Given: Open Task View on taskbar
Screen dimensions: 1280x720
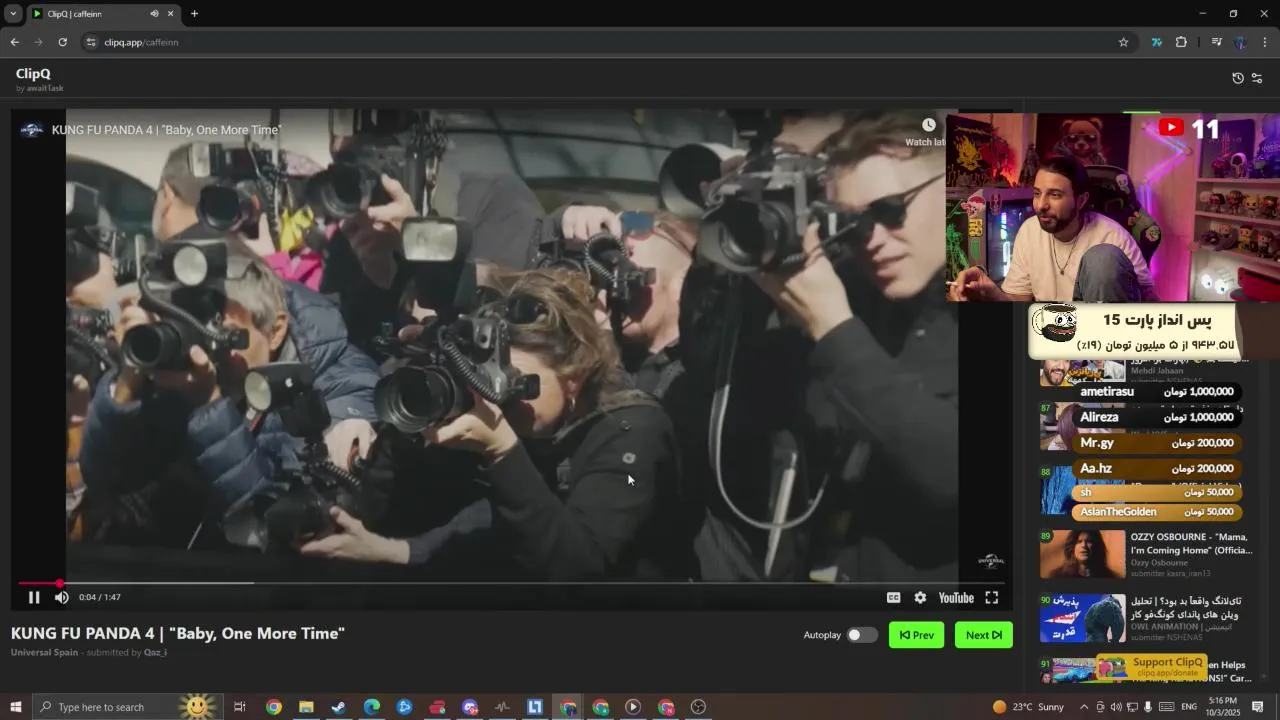Looking at the screenshot, I should click(240, 707).
